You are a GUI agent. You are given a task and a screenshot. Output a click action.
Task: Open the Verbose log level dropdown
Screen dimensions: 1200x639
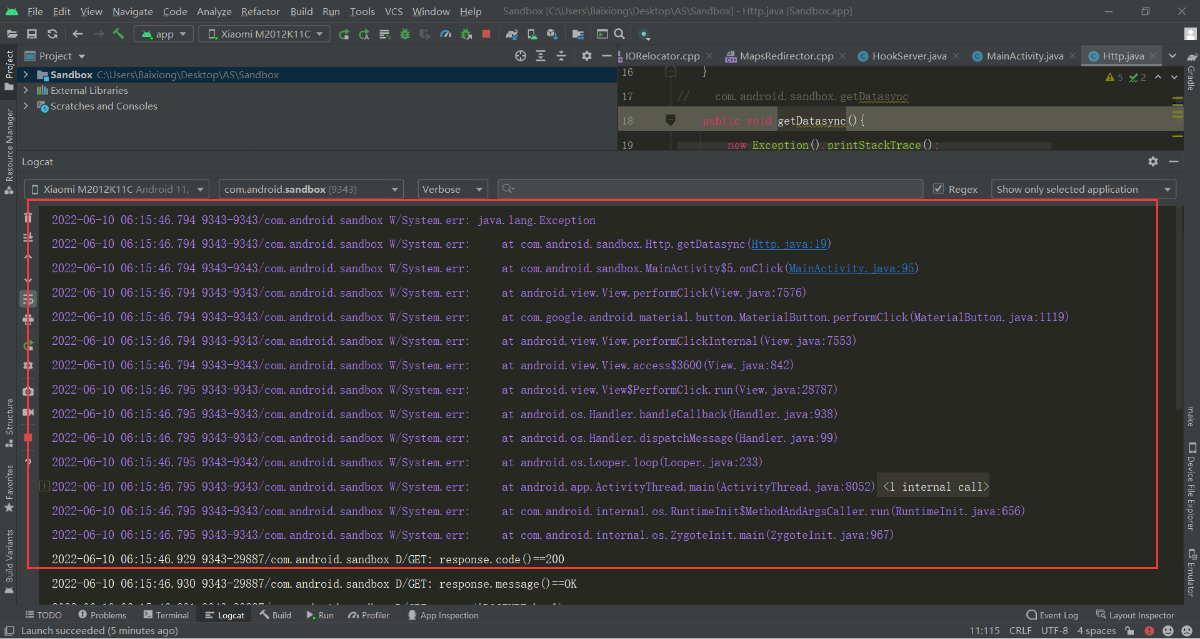pos(452,189)
